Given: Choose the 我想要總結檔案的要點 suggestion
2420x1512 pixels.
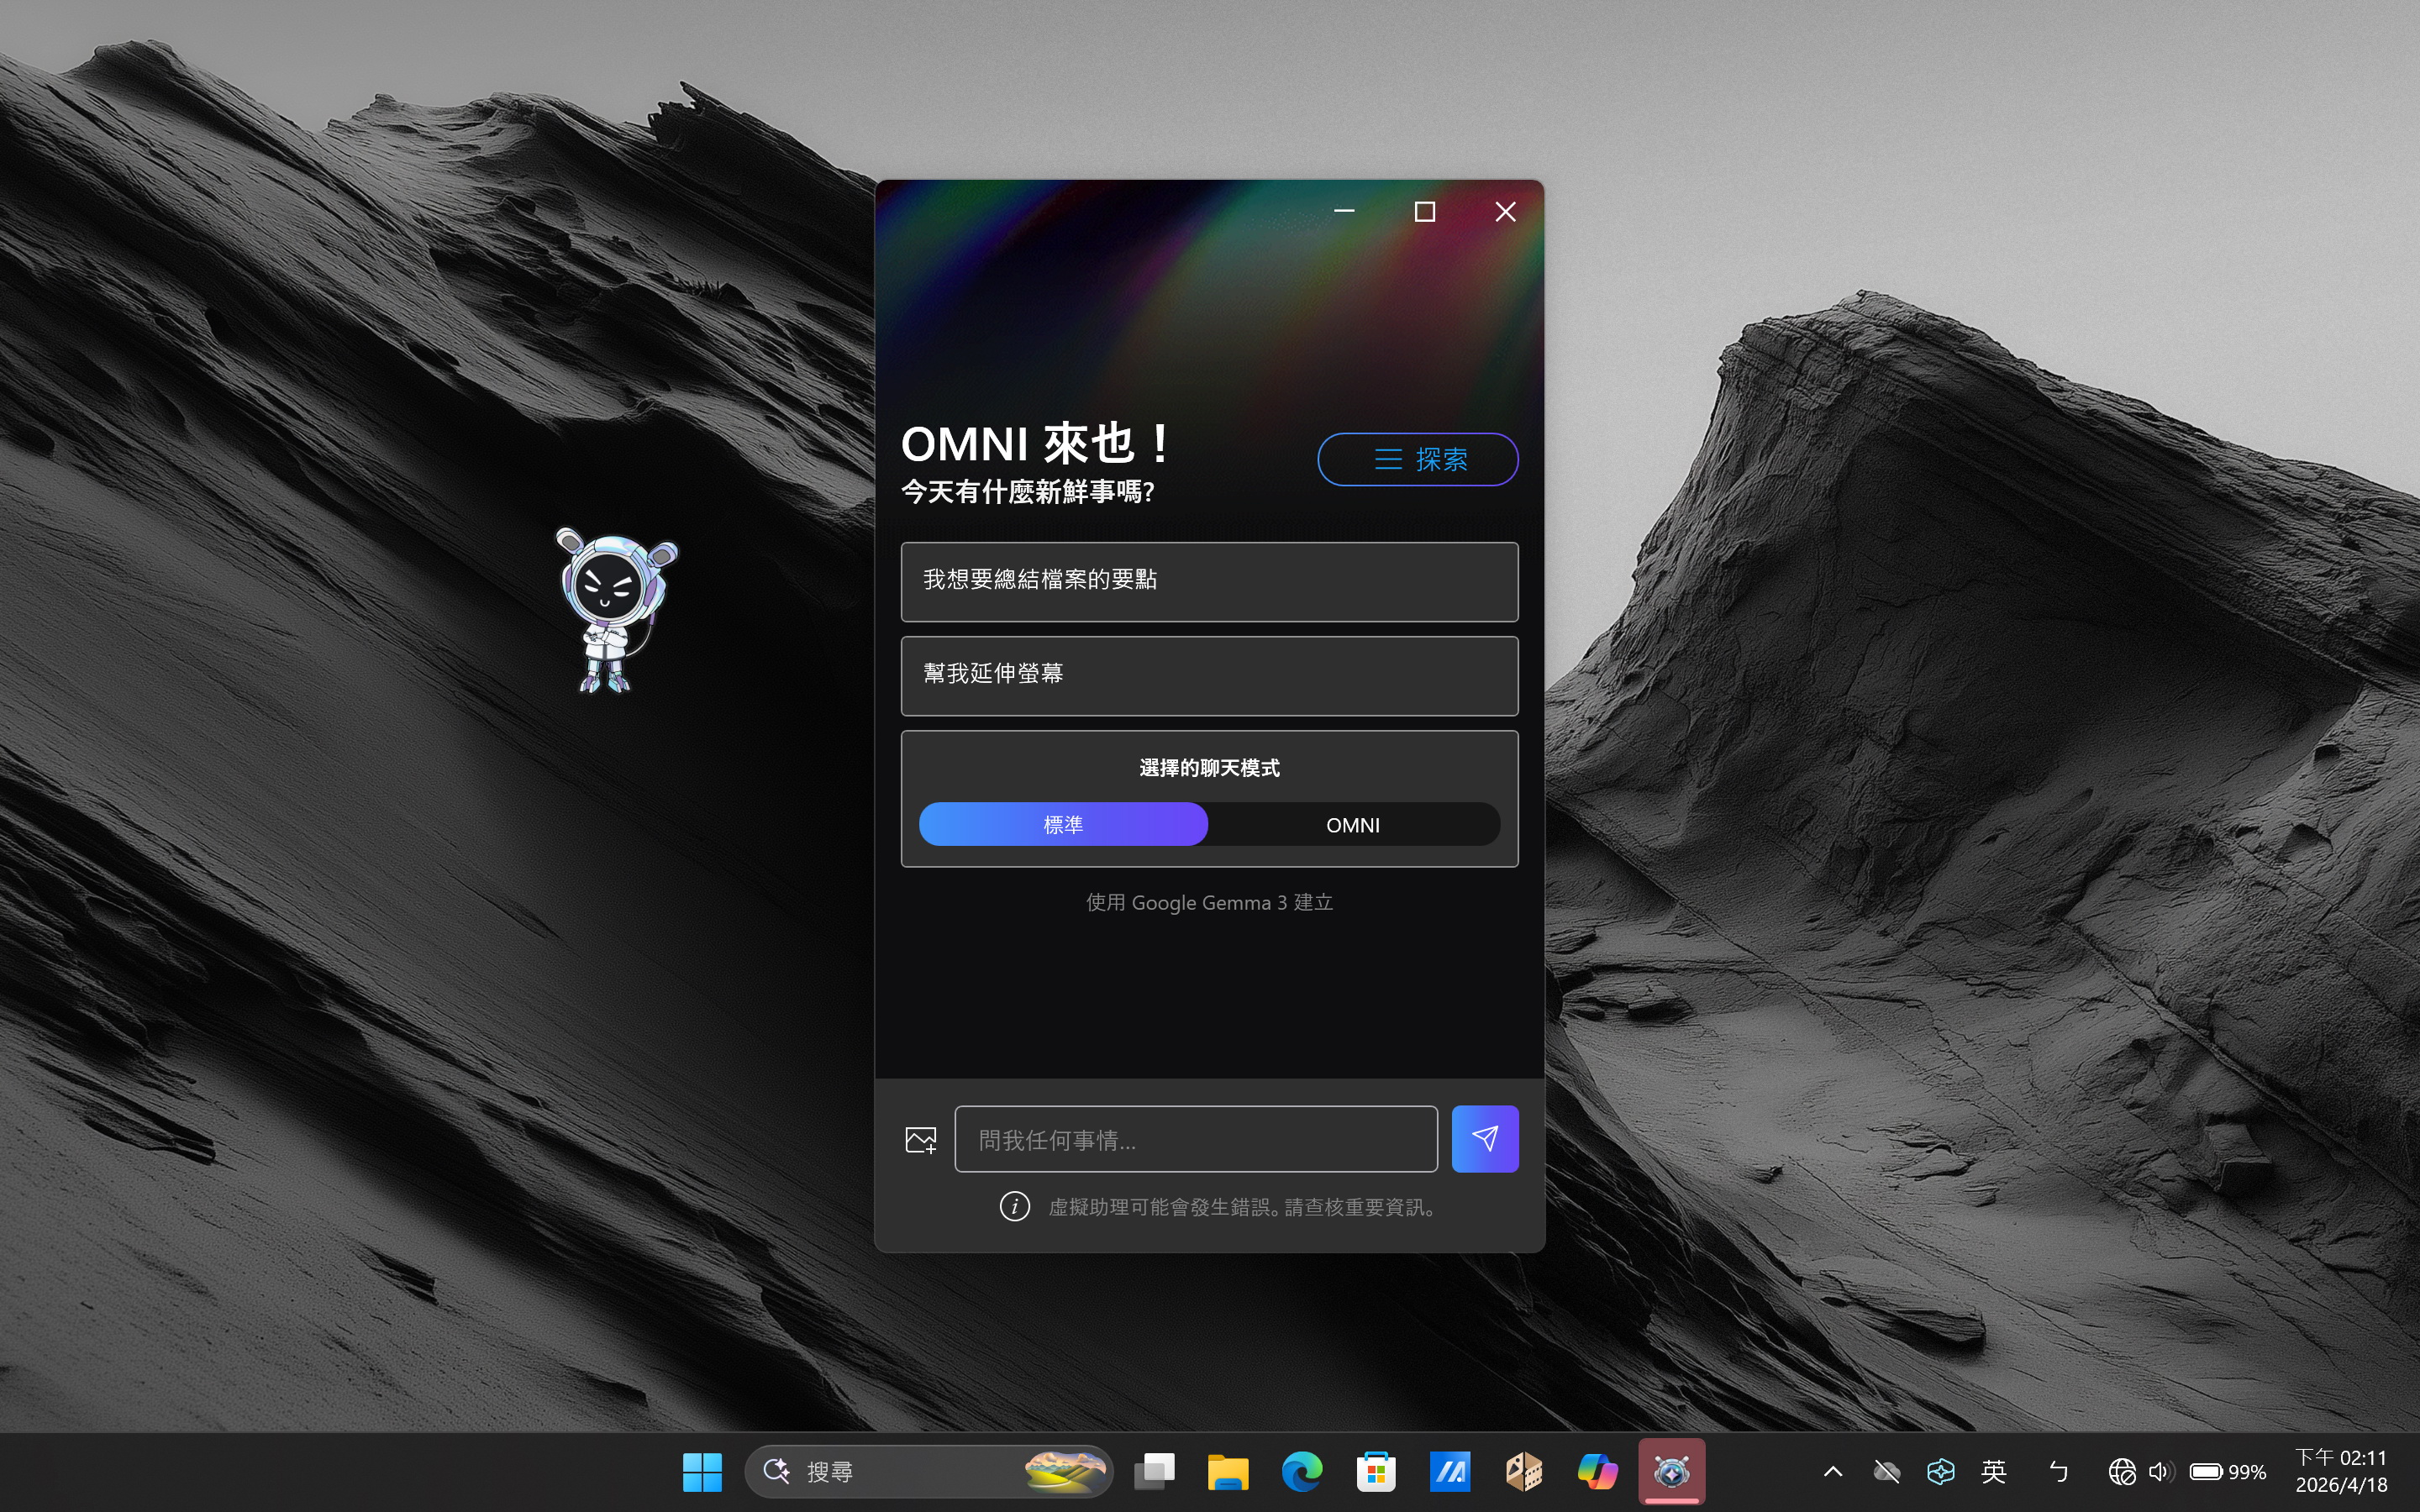Looking at the screenshot, I should coord(1208,581).
